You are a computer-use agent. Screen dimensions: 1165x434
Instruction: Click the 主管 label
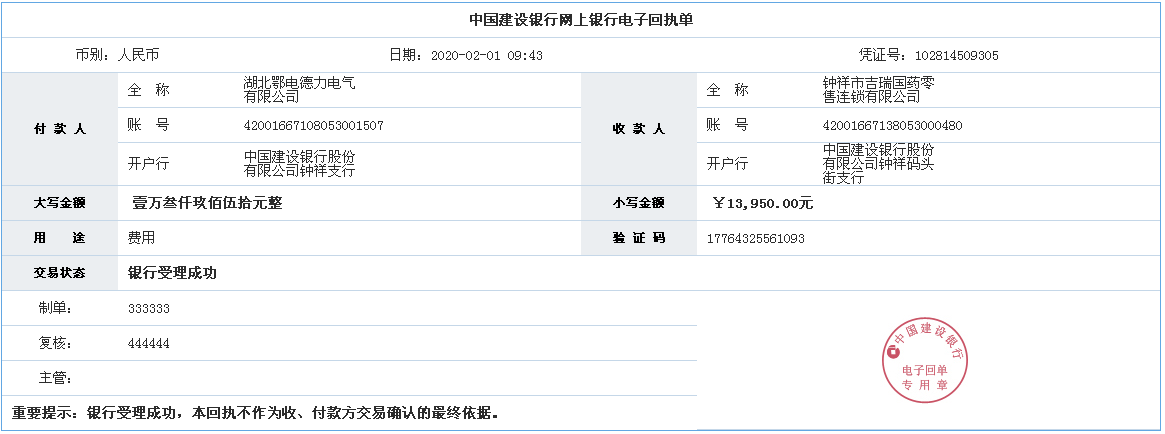(55, 378)
